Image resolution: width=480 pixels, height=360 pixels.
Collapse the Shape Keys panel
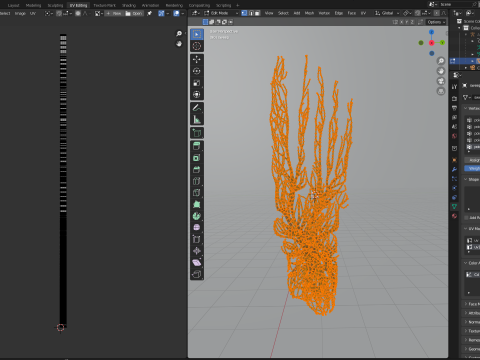[472, 179]
